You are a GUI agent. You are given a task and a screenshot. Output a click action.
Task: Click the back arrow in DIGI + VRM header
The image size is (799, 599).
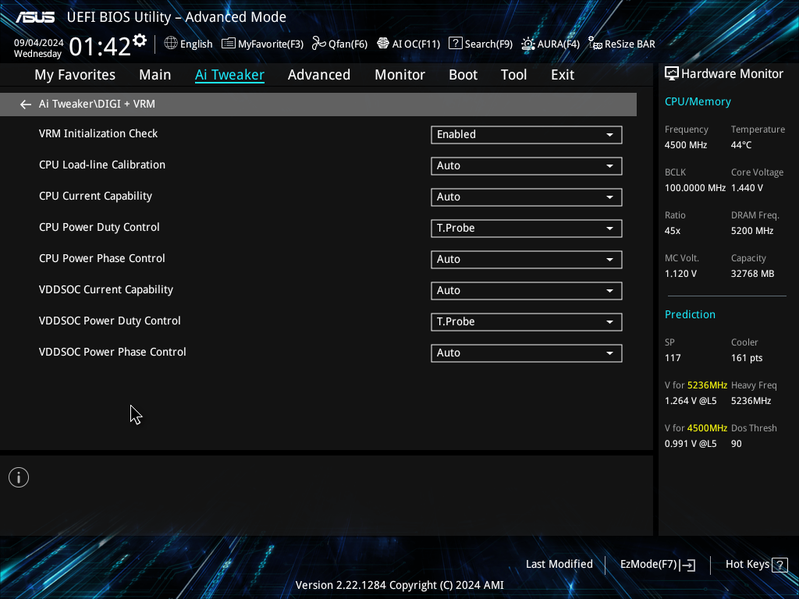pos(25,104)
